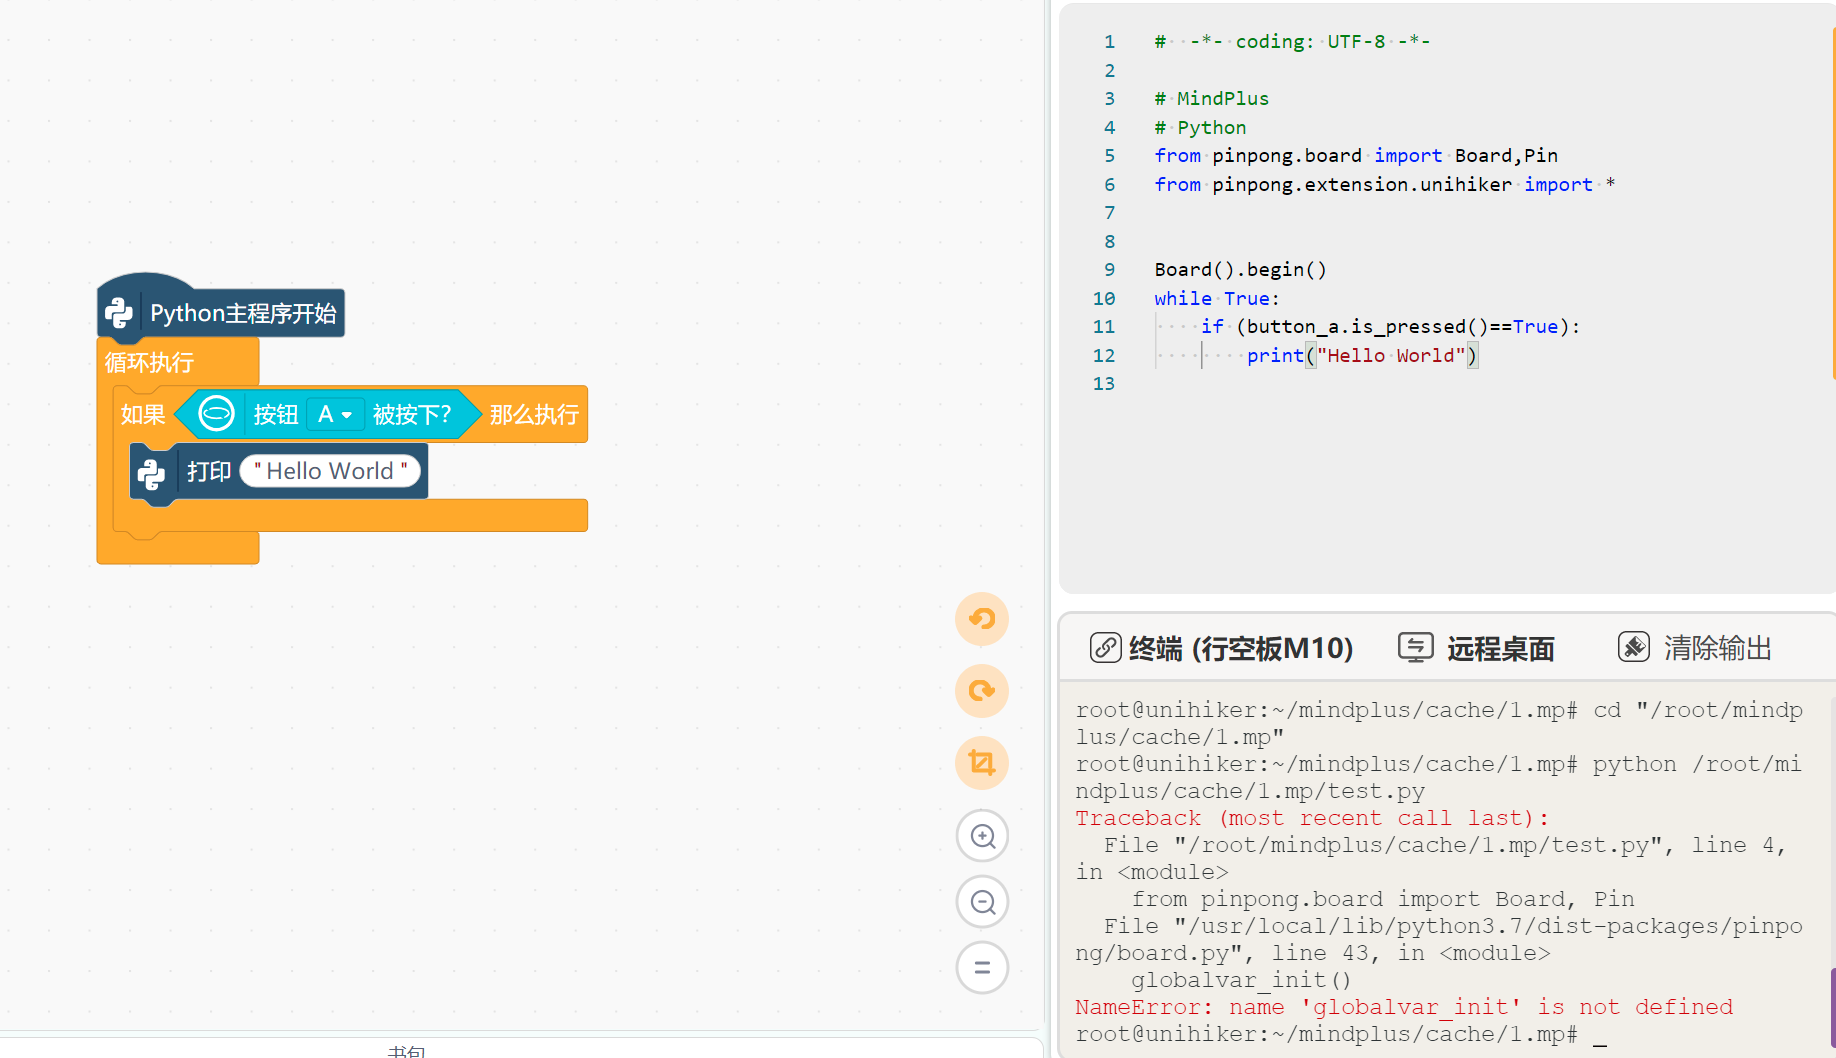Image resolution: width=1836 pixels, height=1058 pixels.
Task: Select the Python主程序开始 hat block
Action: [242, 313]
